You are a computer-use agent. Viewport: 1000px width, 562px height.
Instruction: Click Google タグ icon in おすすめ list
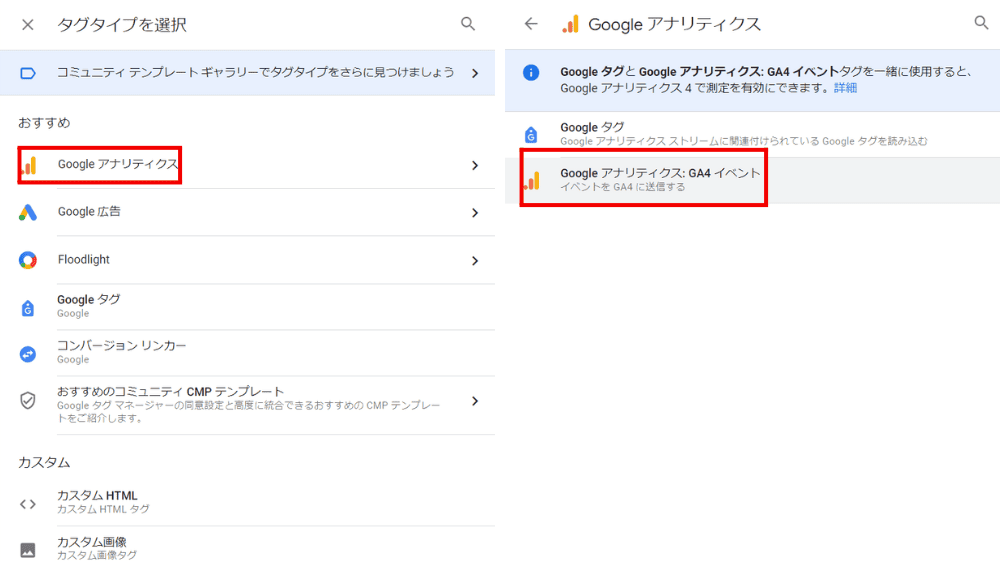click(28, 308)
